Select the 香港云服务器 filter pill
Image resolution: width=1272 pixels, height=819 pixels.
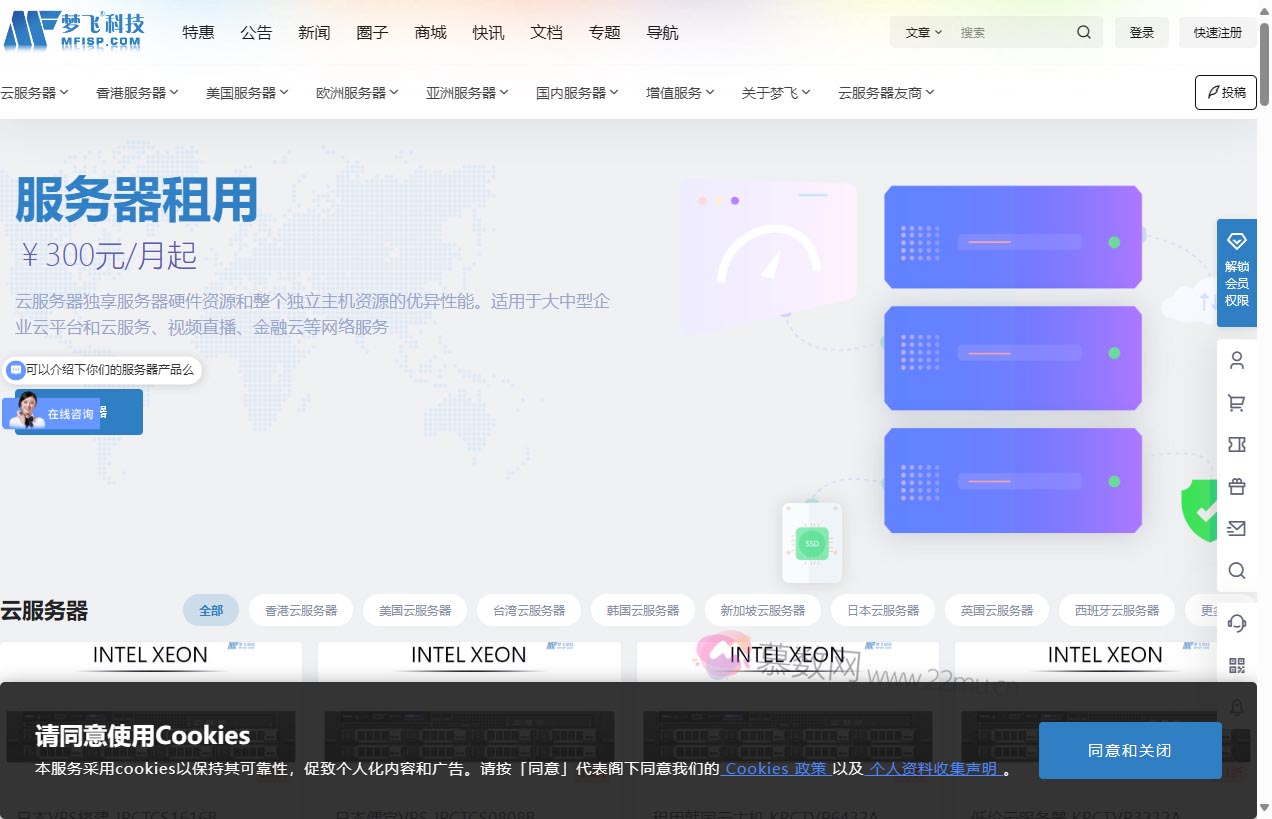(301, 610)
